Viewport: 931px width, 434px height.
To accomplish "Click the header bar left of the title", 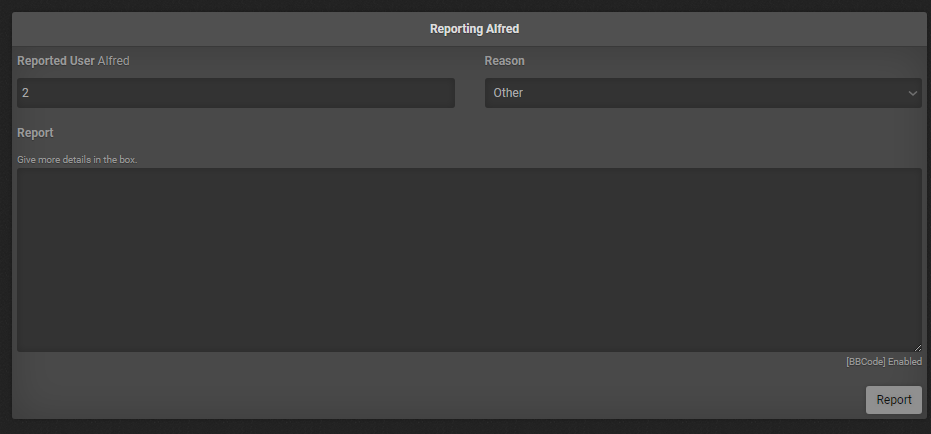I will pyautogui.click(x=200, y=29).
